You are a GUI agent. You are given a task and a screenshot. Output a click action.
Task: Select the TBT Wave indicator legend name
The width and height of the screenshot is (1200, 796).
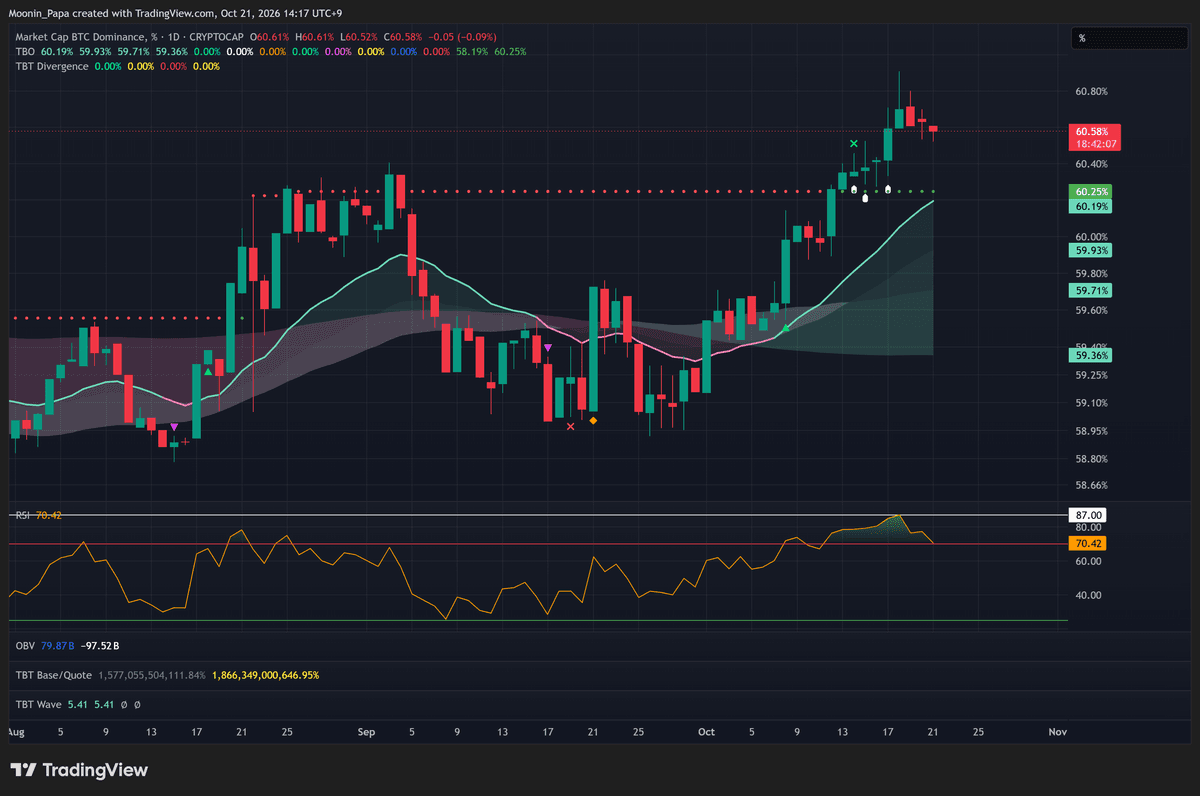click(x=39, y=704)
